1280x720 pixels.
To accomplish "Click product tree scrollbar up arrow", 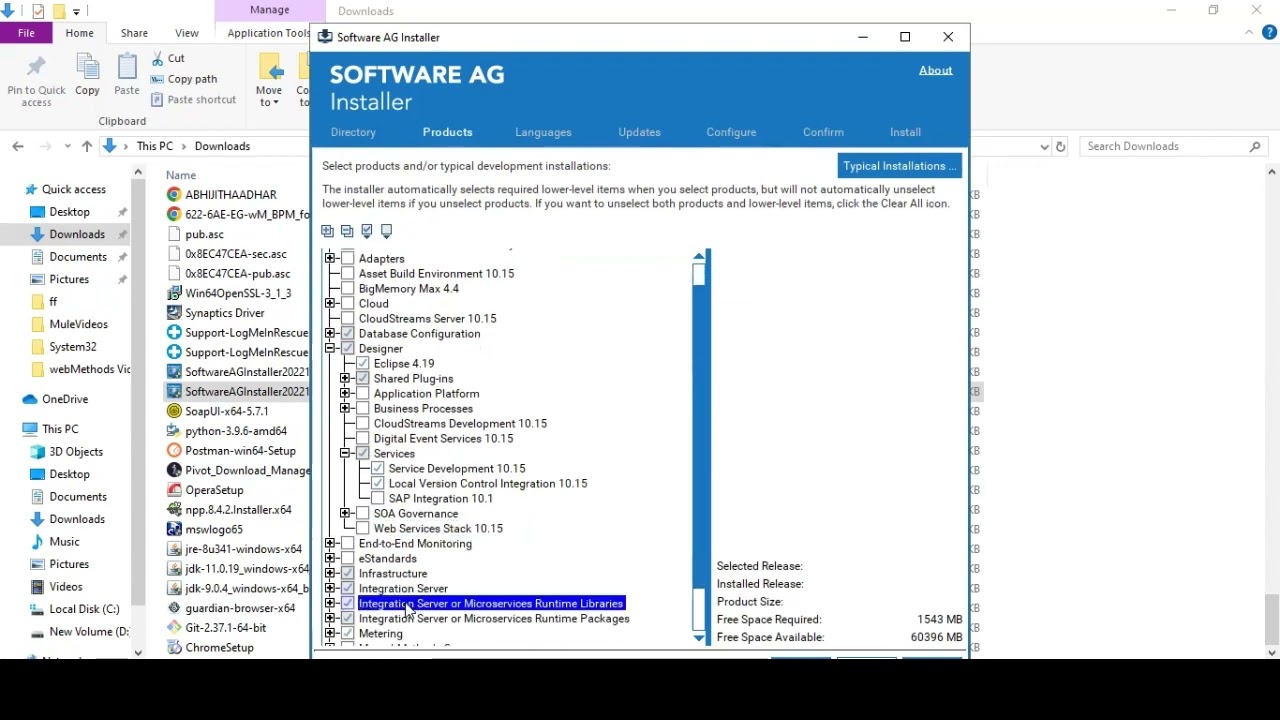I will point(699,257).
